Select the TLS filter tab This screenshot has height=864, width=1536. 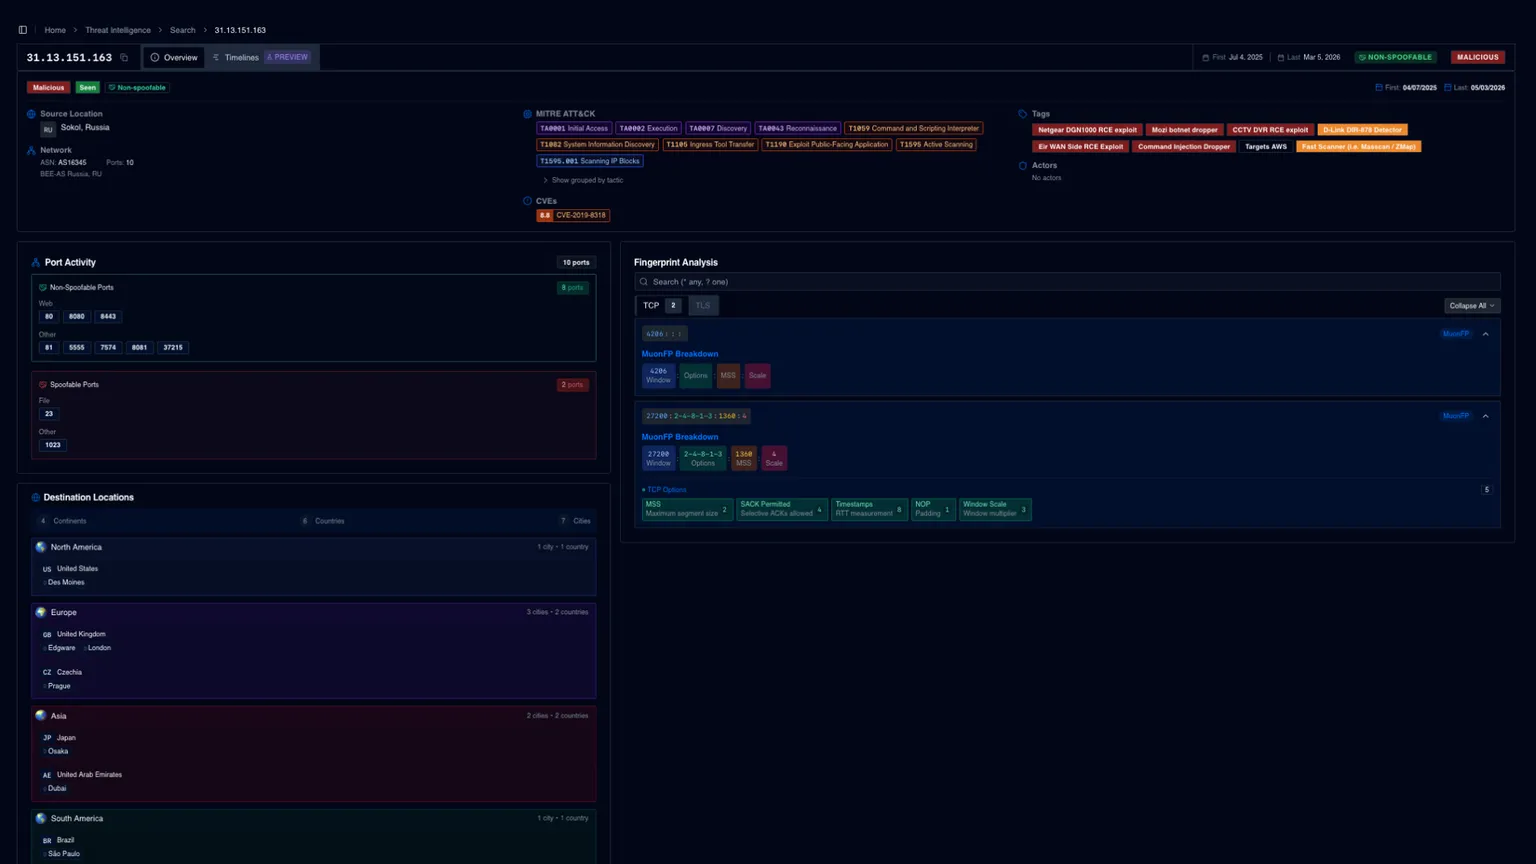[703, 305]
